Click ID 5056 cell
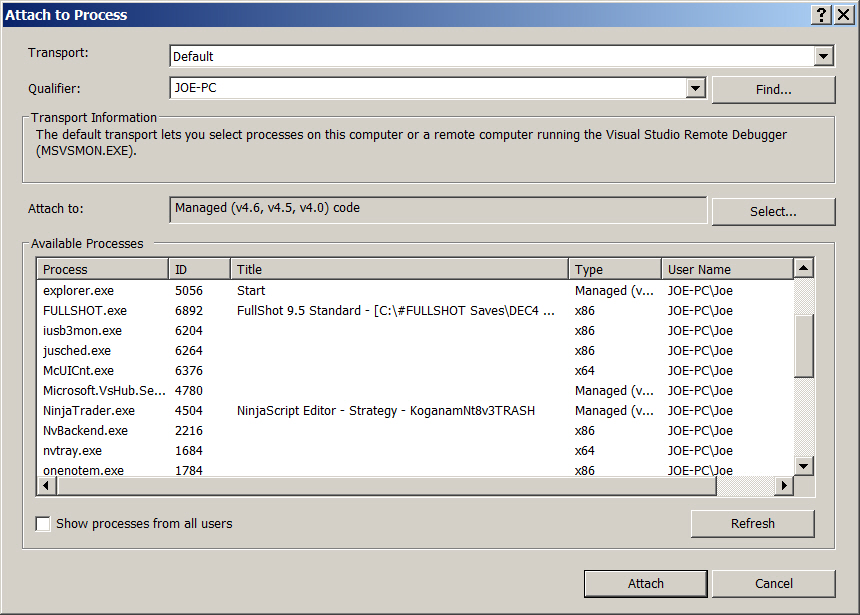 coord(189,290)
